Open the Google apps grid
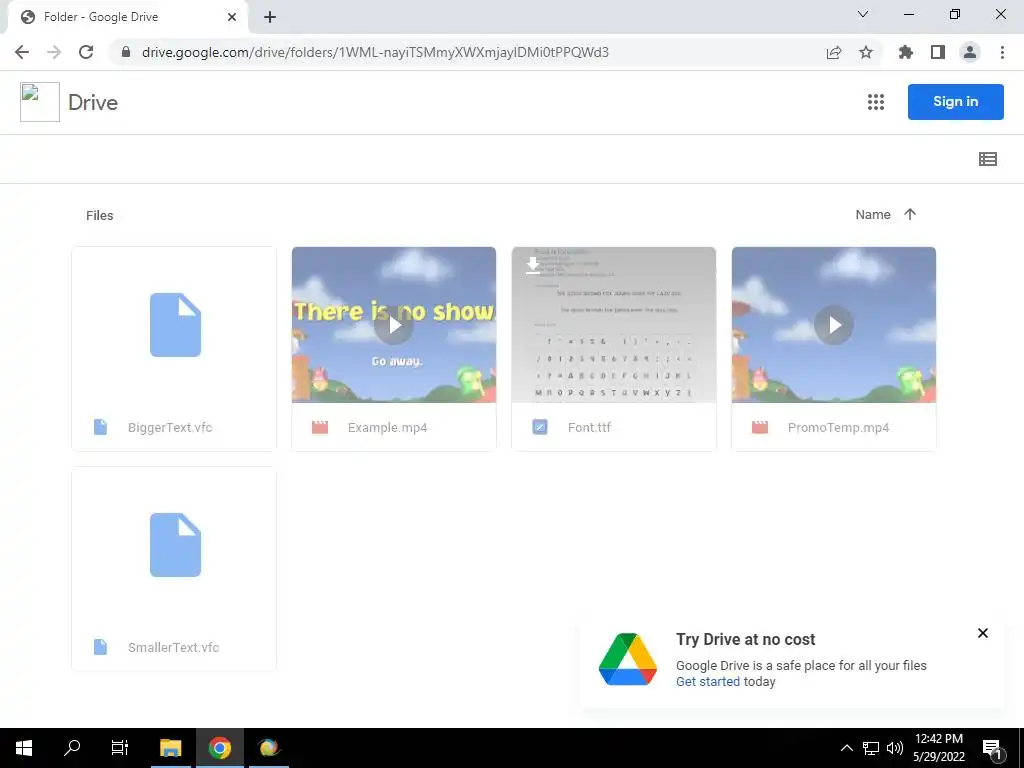The width and height of the screenshot is (1024, 768). tap(876, 102)
